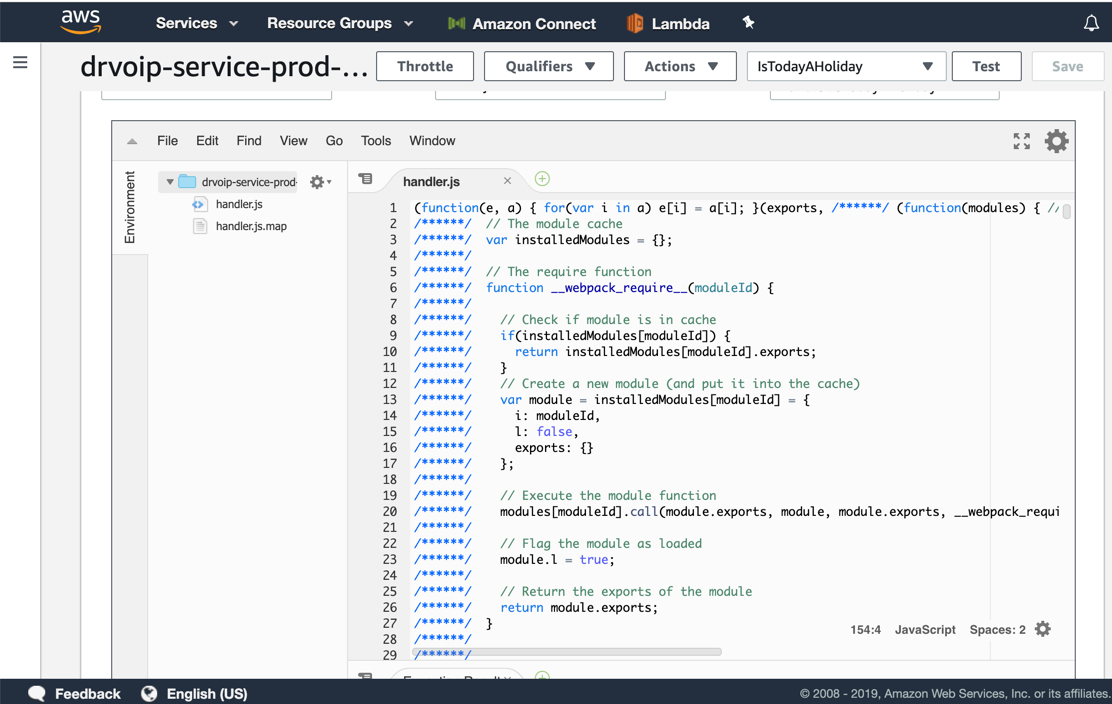Open the Find menu

(x=249, y=140)
